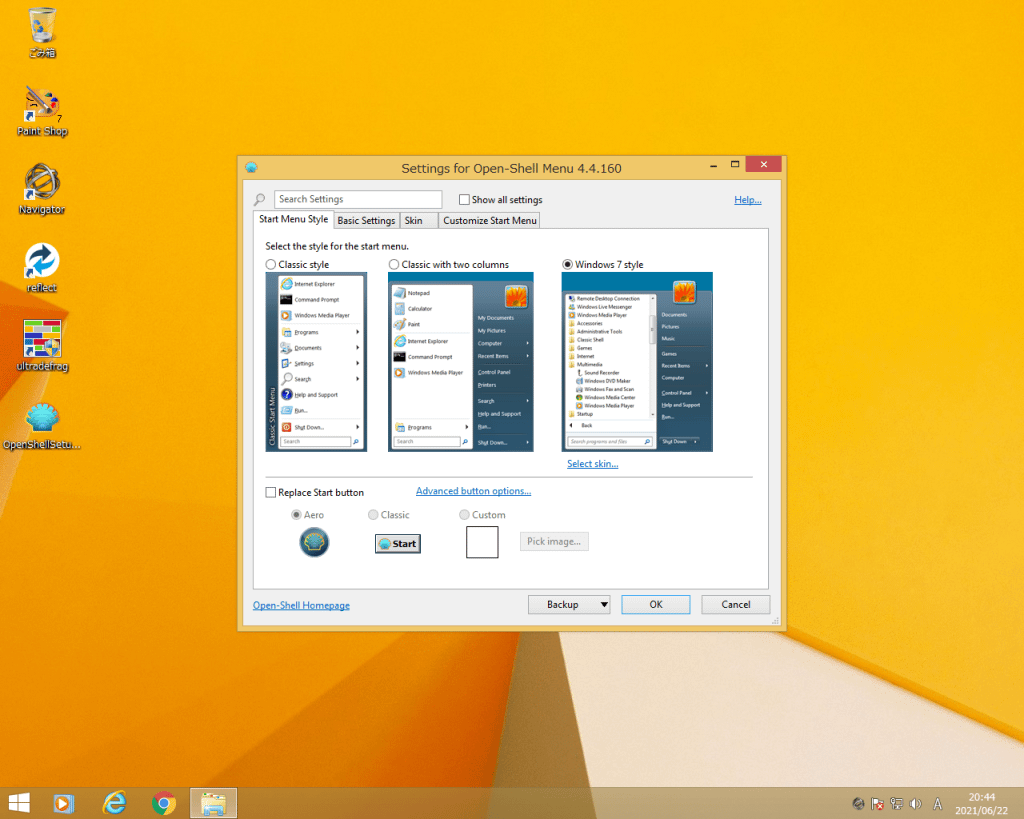Enable the Show all settings checkbox
Screen dimensions: 1024x819
tap(464, 200)
